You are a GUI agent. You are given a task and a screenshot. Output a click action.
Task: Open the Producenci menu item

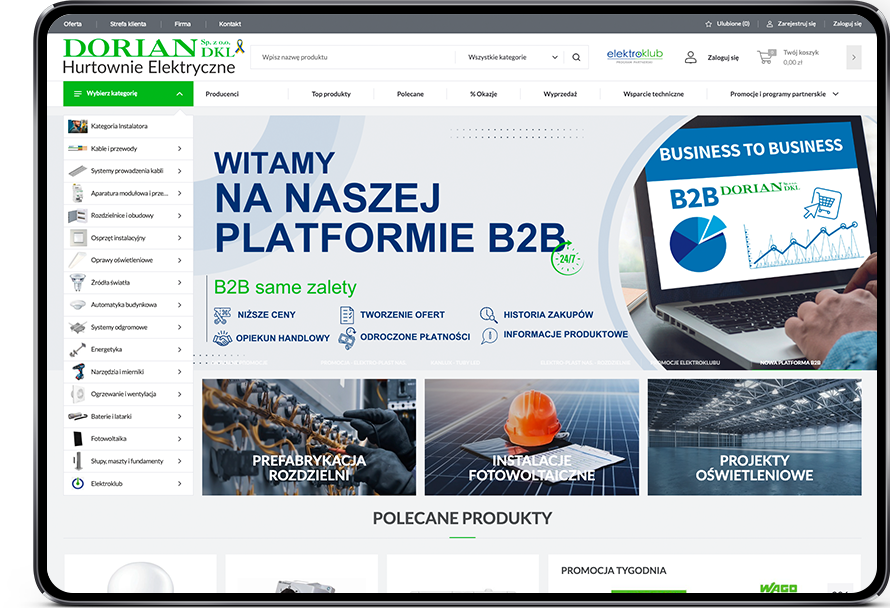pyautogui.click(x=222, y=94)
